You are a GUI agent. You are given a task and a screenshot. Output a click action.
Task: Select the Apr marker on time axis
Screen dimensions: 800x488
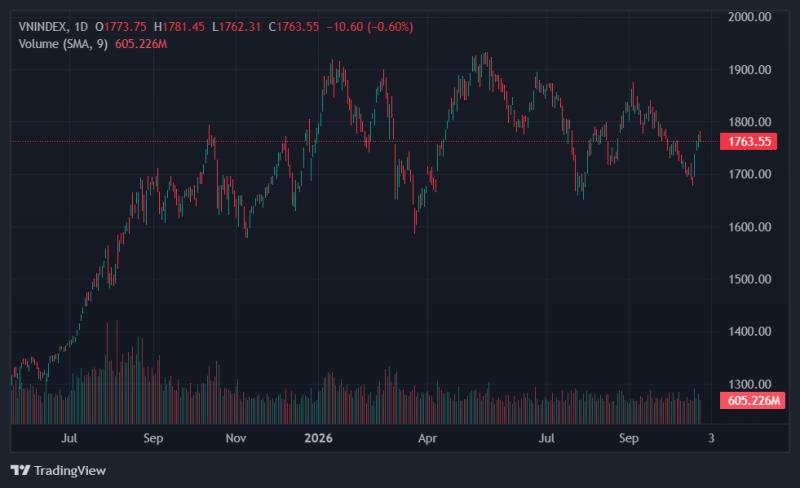tap(428, 438)
